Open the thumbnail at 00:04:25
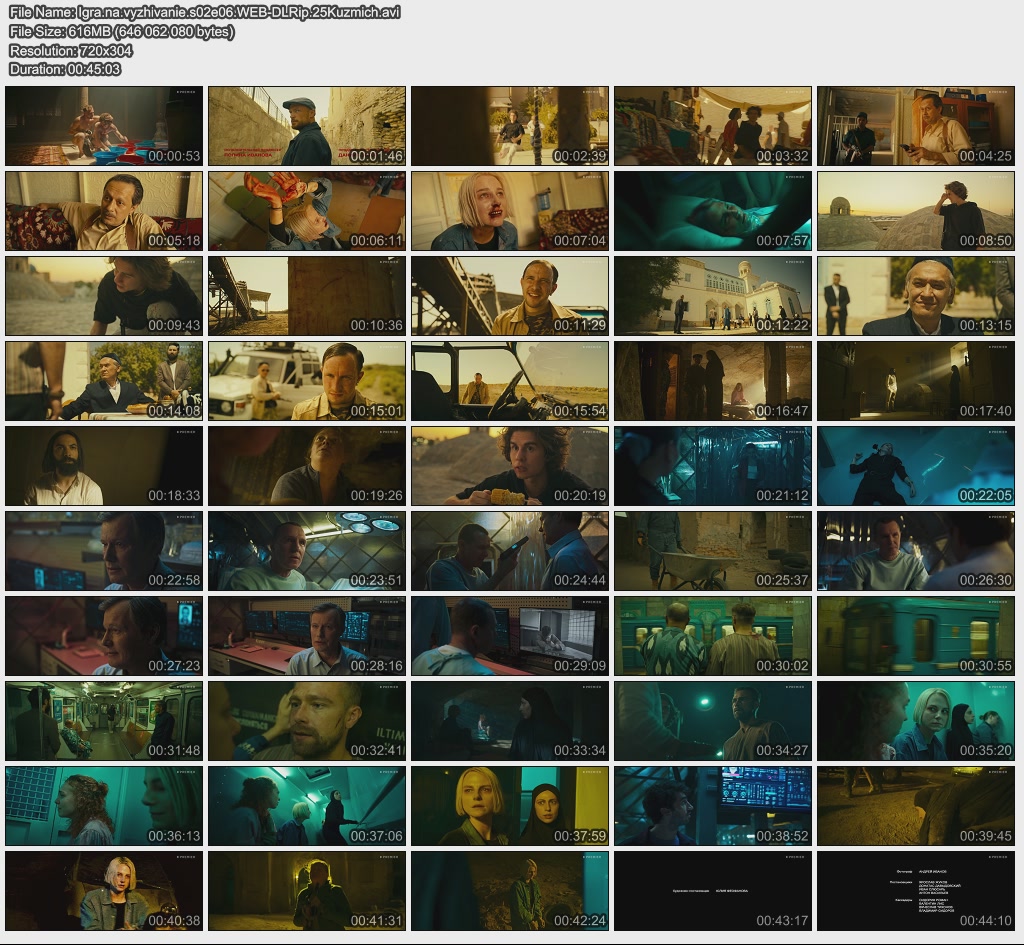 click(915, 126)
